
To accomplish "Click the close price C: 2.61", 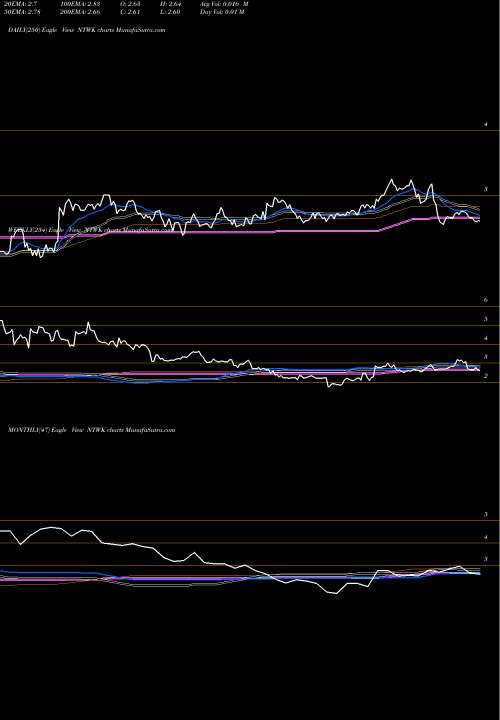I will (130, 12).
